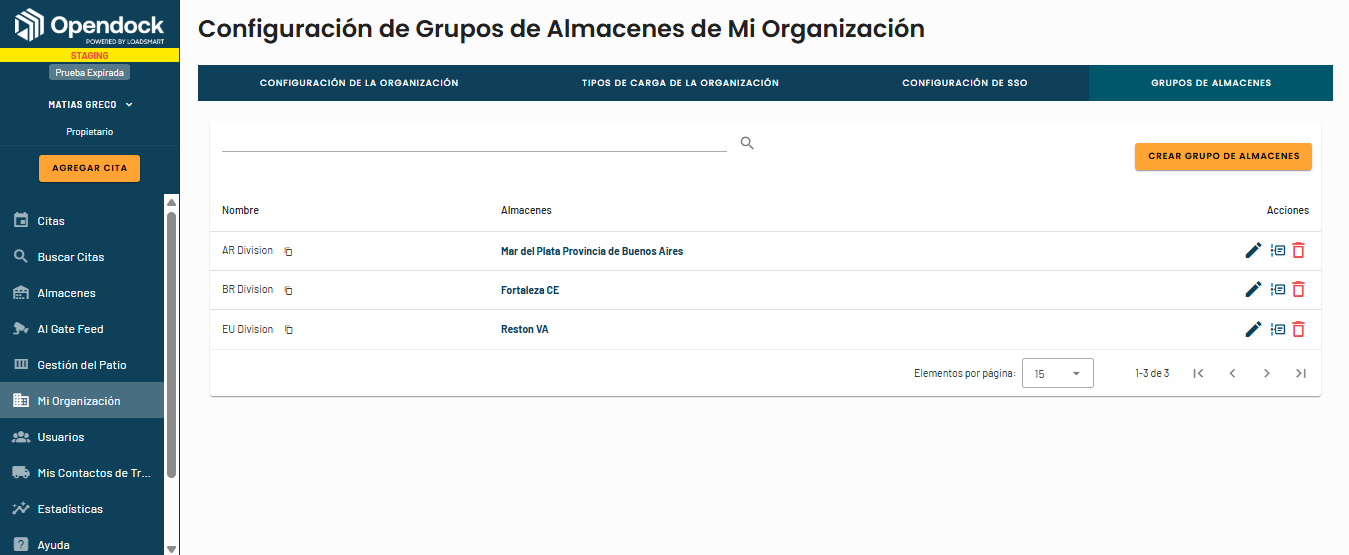This screenshot has width=1349, height=555.
Task: Go to next page of results
Action: coord(1266,373)
